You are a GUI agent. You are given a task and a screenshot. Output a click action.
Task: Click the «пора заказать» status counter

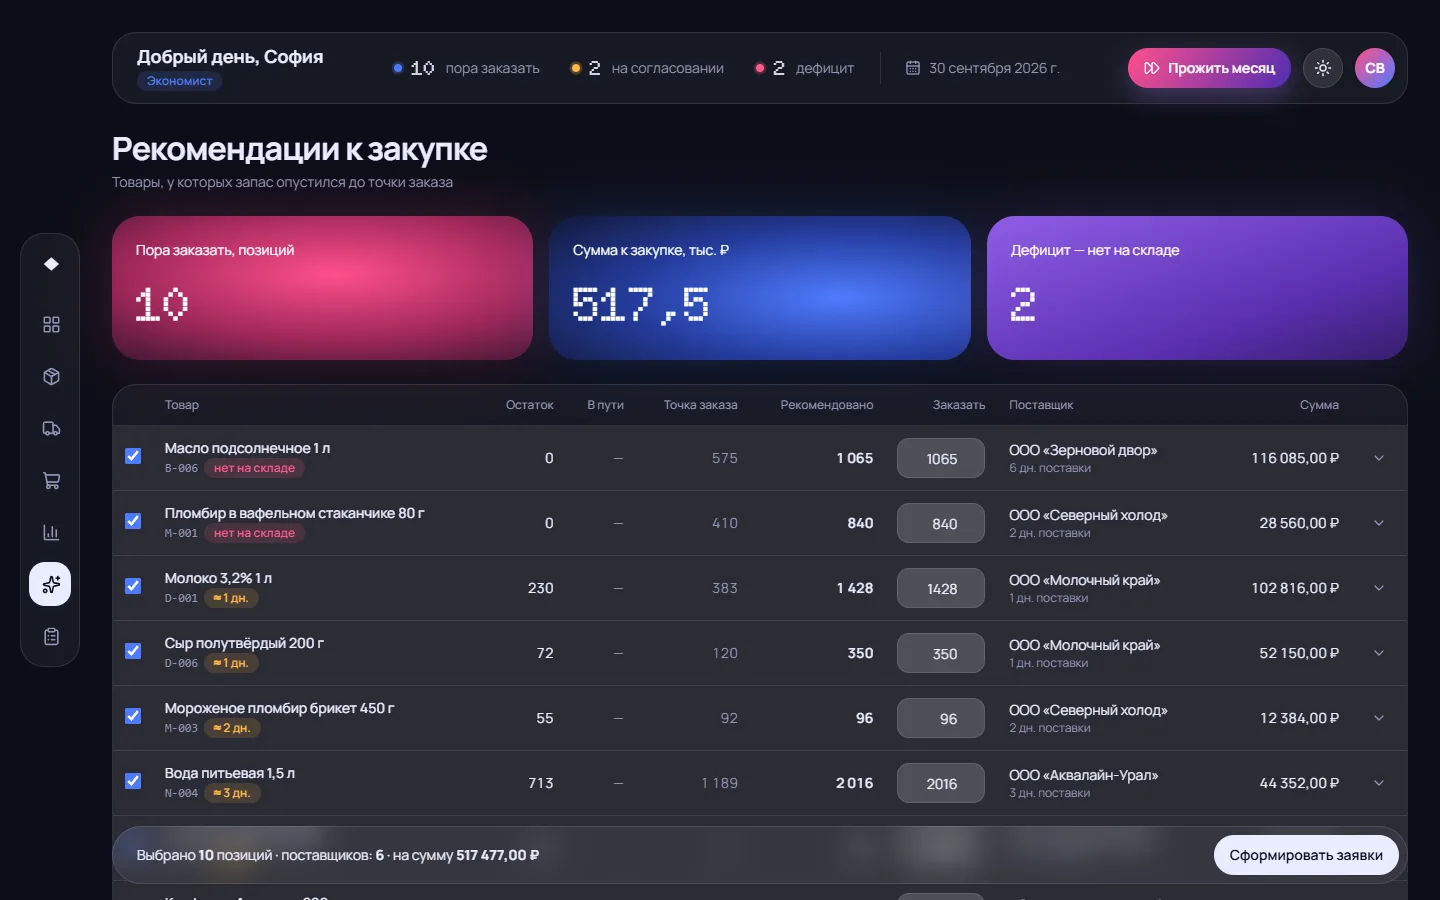coord(466,68)
